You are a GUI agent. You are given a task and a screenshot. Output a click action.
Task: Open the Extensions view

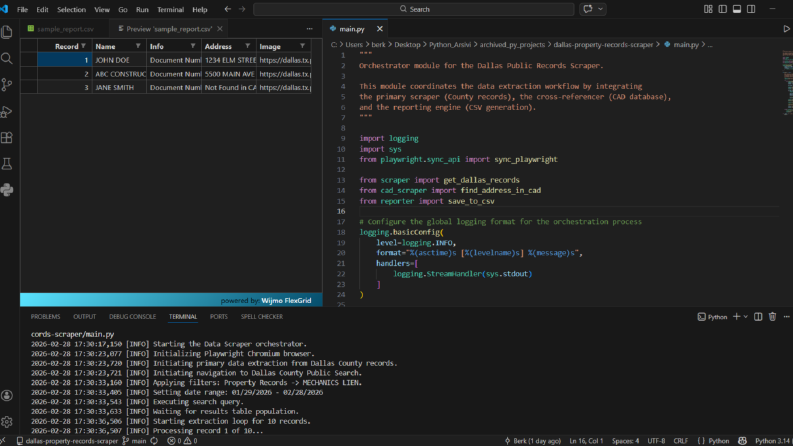pos(7,138)
